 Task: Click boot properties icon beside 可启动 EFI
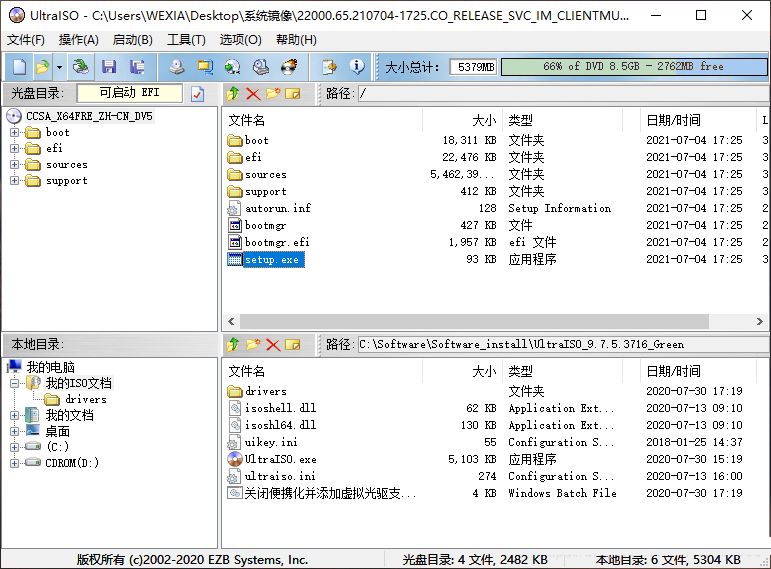tap(197, 93)
